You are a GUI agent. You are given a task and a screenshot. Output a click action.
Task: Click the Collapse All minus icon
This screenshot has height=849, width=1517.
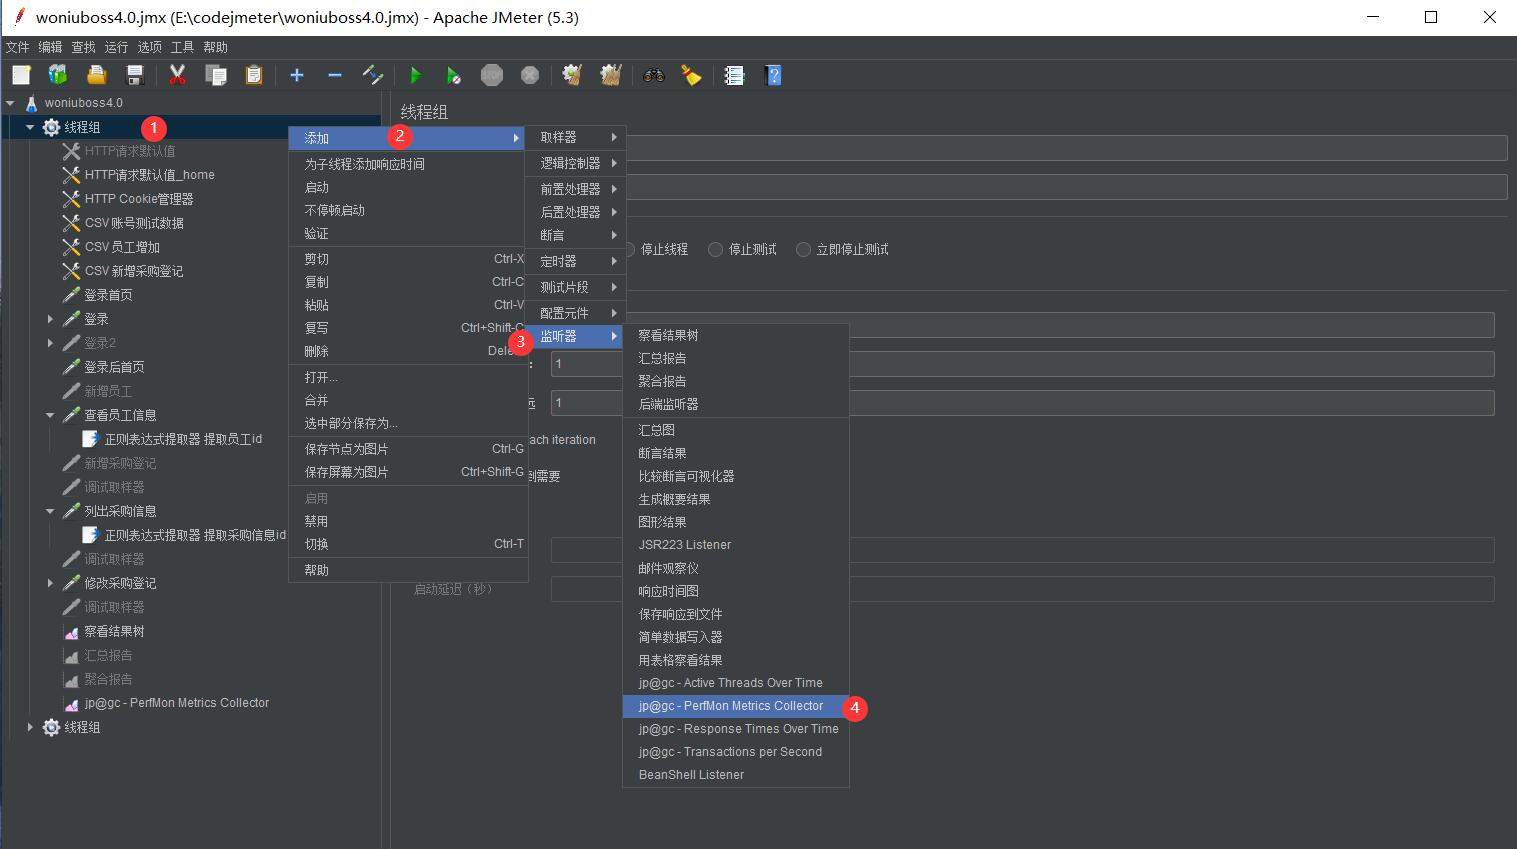335,75
